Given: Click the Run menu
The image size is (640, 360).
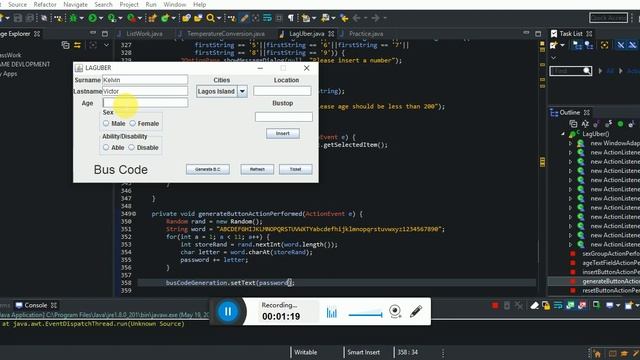Looking at the screenshot, I should pyautogui.click(x=151, y=4).
